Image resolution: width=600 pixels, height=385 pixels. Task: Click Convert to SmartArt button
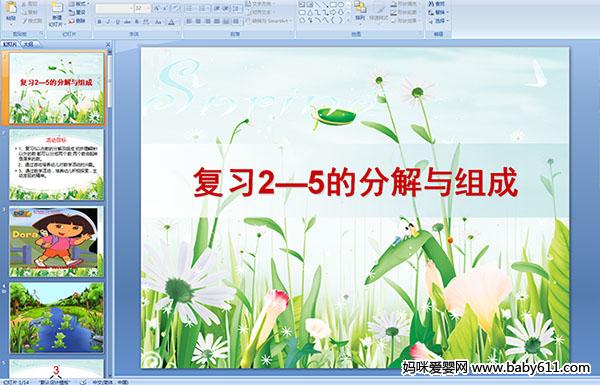269,21
